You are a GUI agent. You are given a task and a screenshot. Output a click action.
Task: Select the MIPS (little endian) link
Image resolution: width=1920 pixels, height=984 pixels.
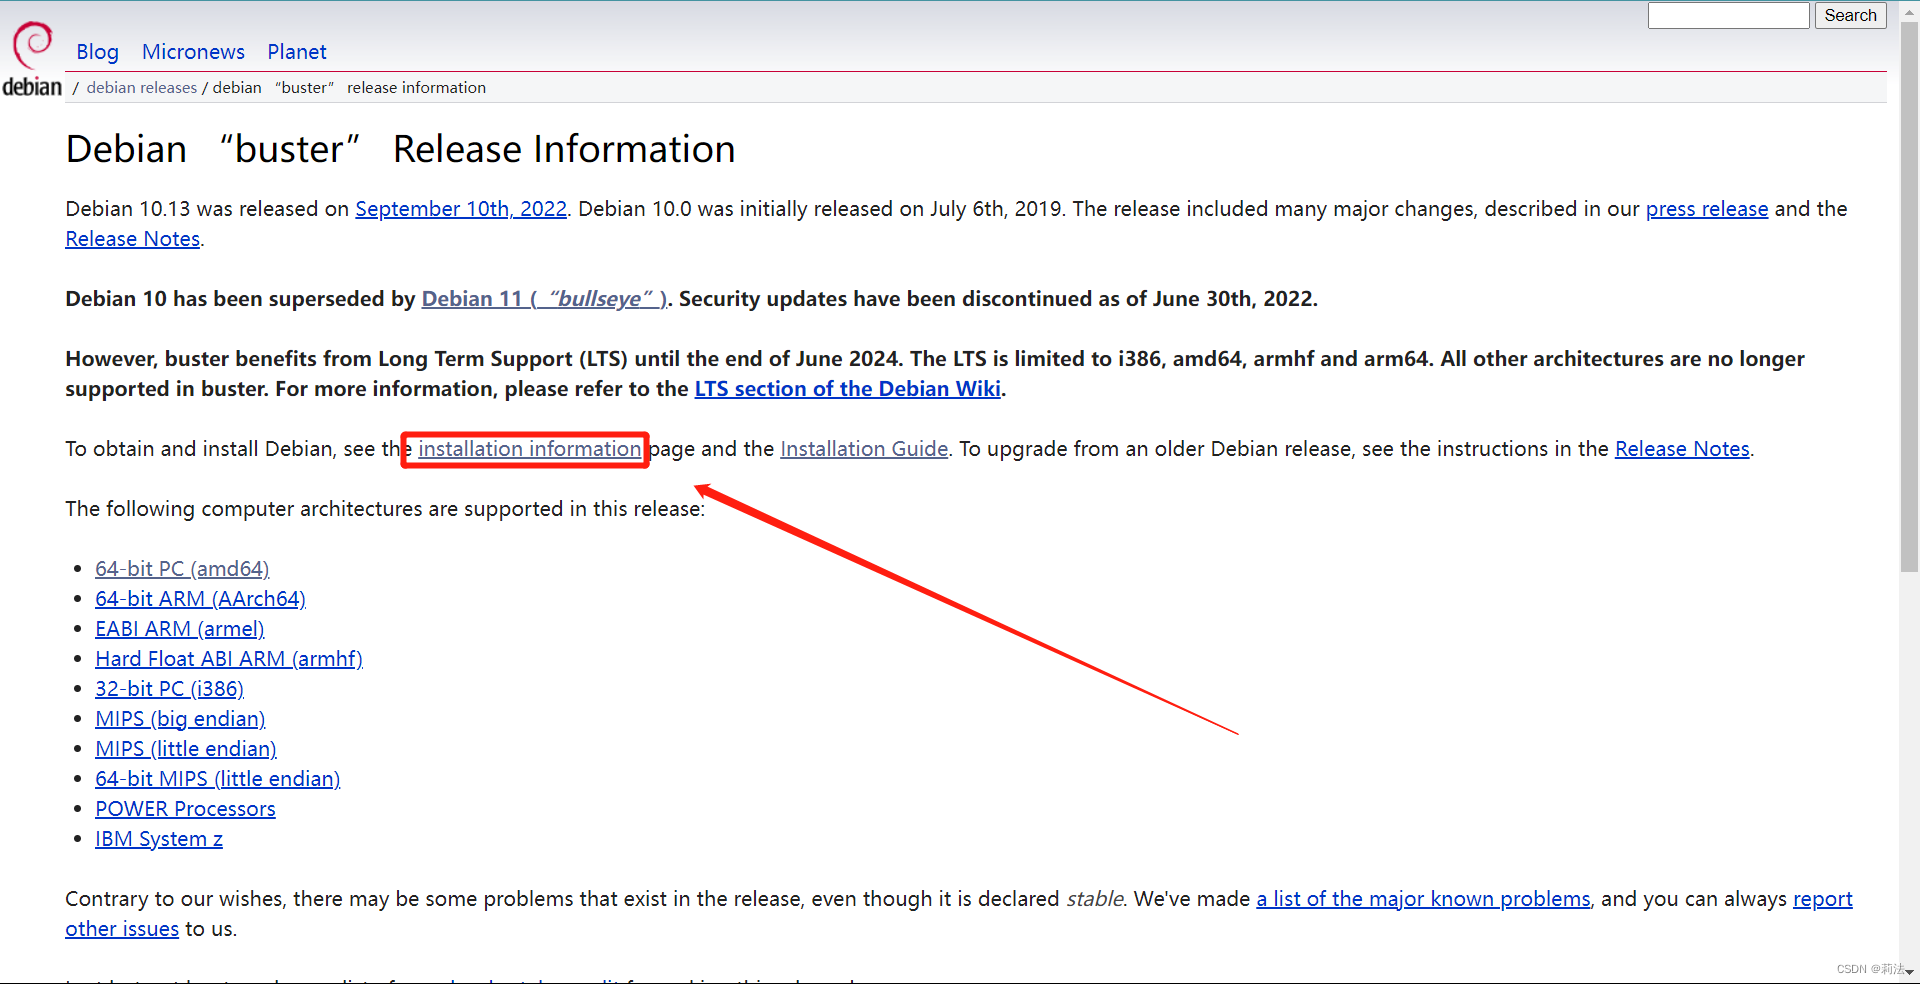click(x=186, y=749)
